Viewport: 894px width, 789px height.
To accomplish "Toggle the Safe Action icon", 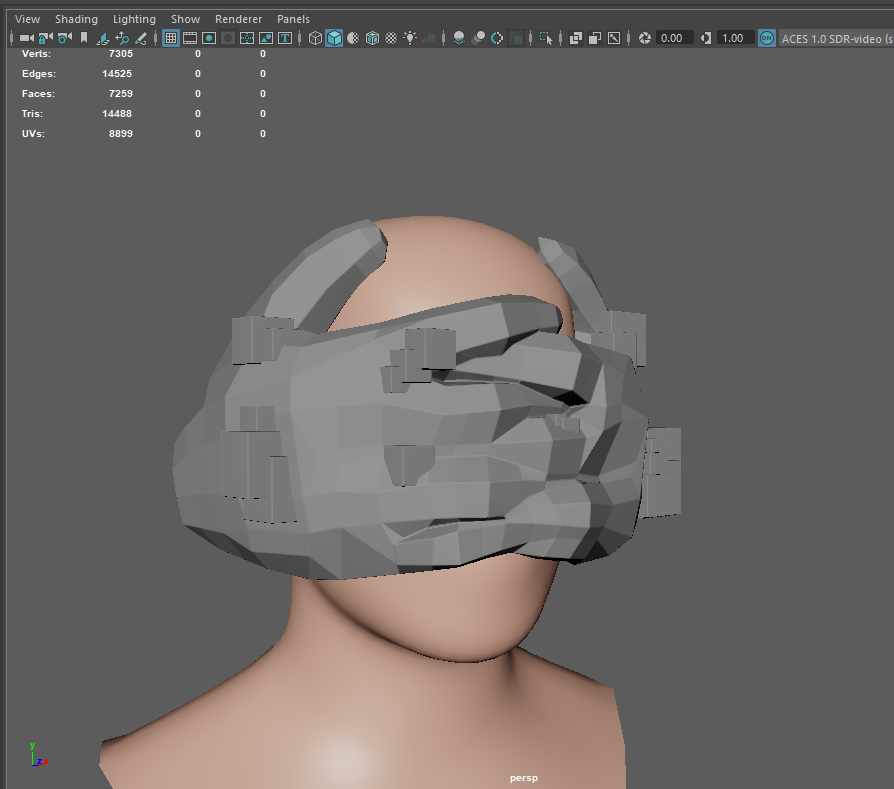I will tap(266, 38).
